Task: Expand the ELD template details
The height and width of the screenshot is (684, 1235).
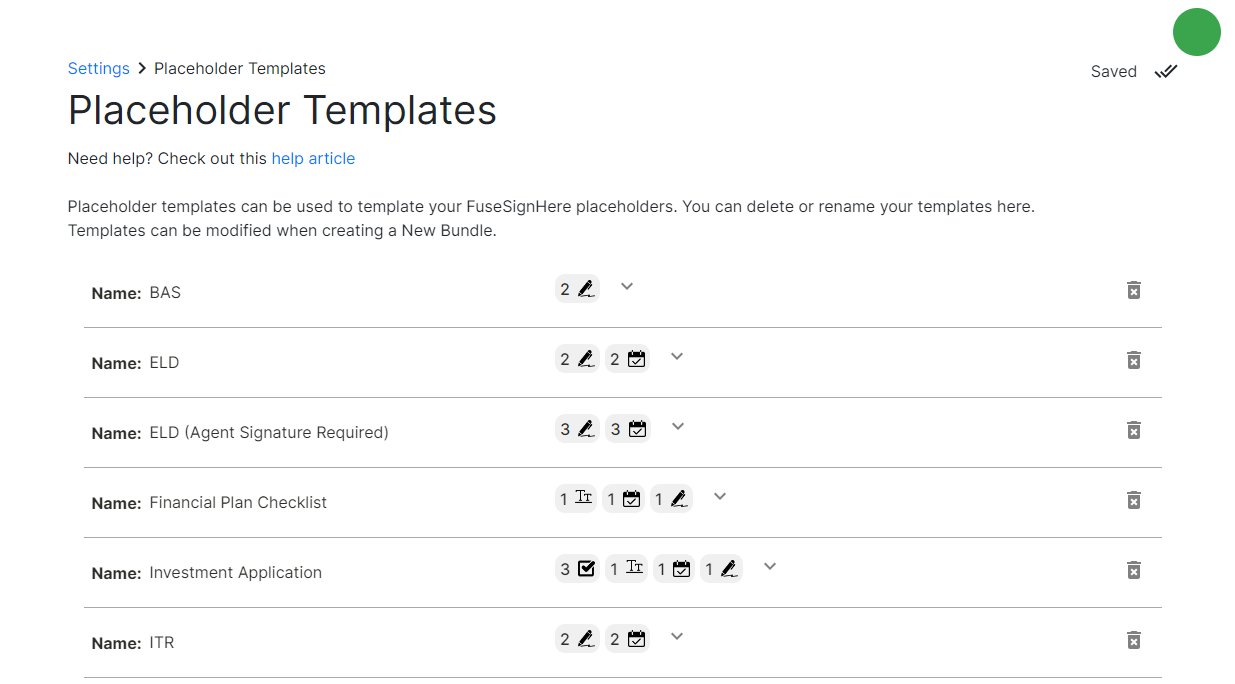Action: click(677, 357)
